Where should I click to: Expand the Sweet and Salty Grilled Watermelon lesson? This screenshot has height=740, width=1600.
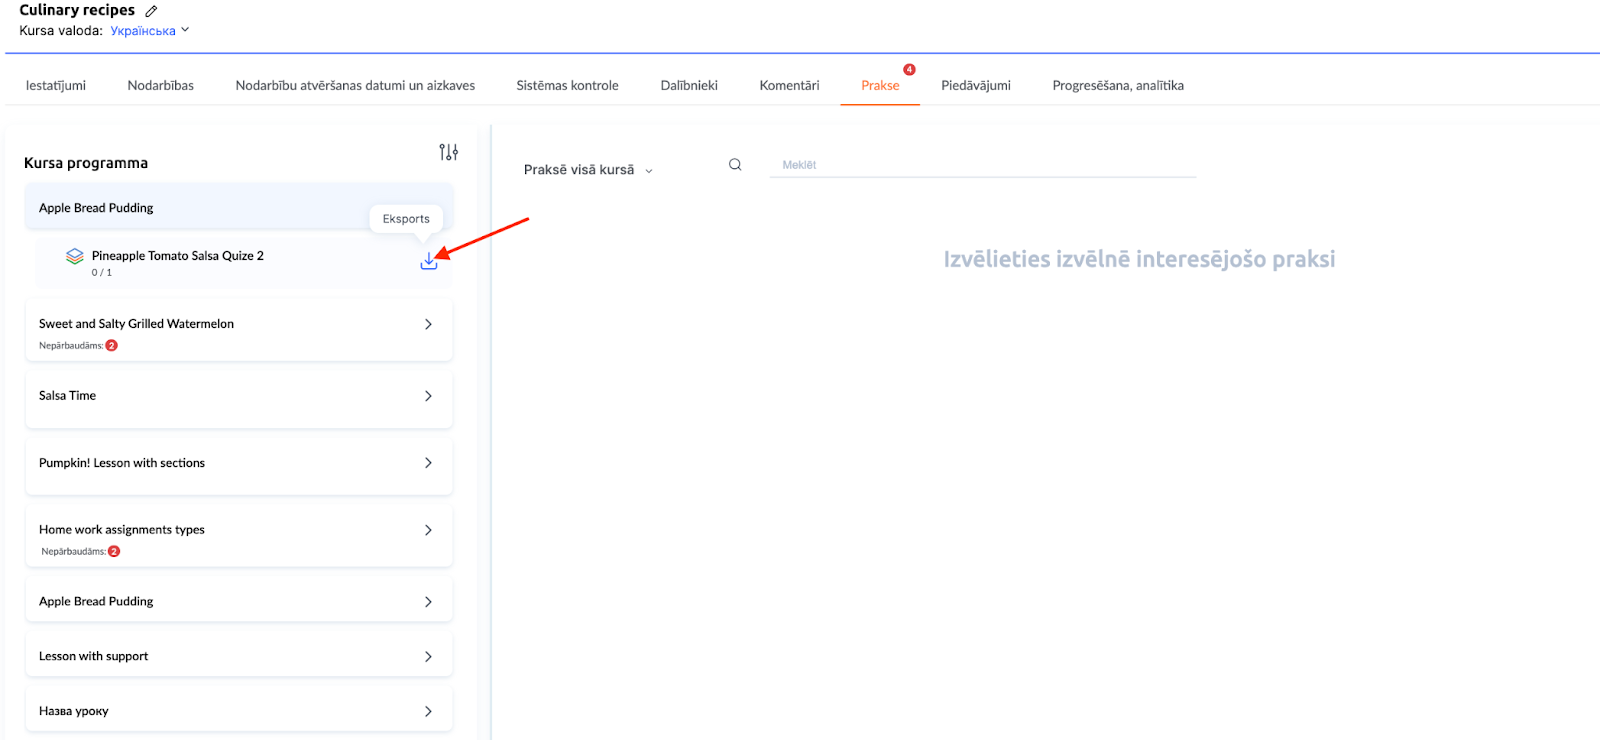pyautogui.click(x=428, y=324)
